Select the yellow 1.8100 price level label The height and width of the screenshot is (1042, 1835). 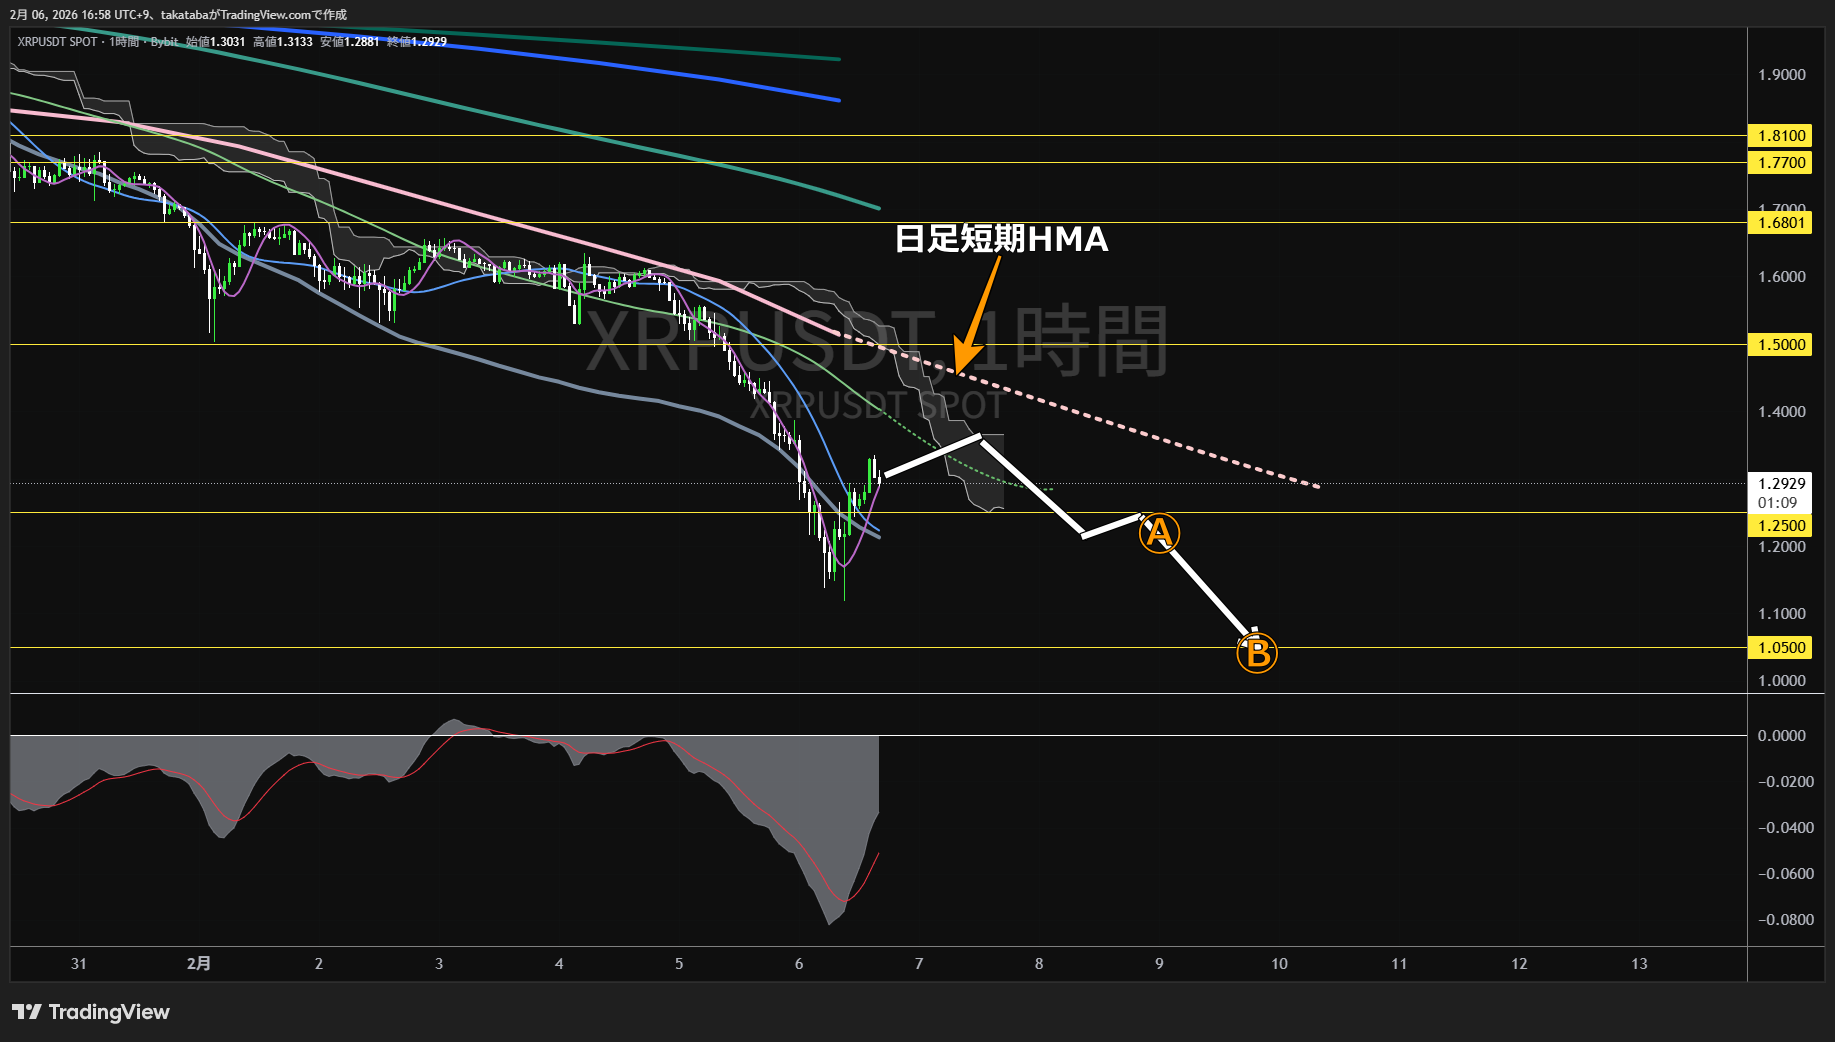pos(1780,136)
